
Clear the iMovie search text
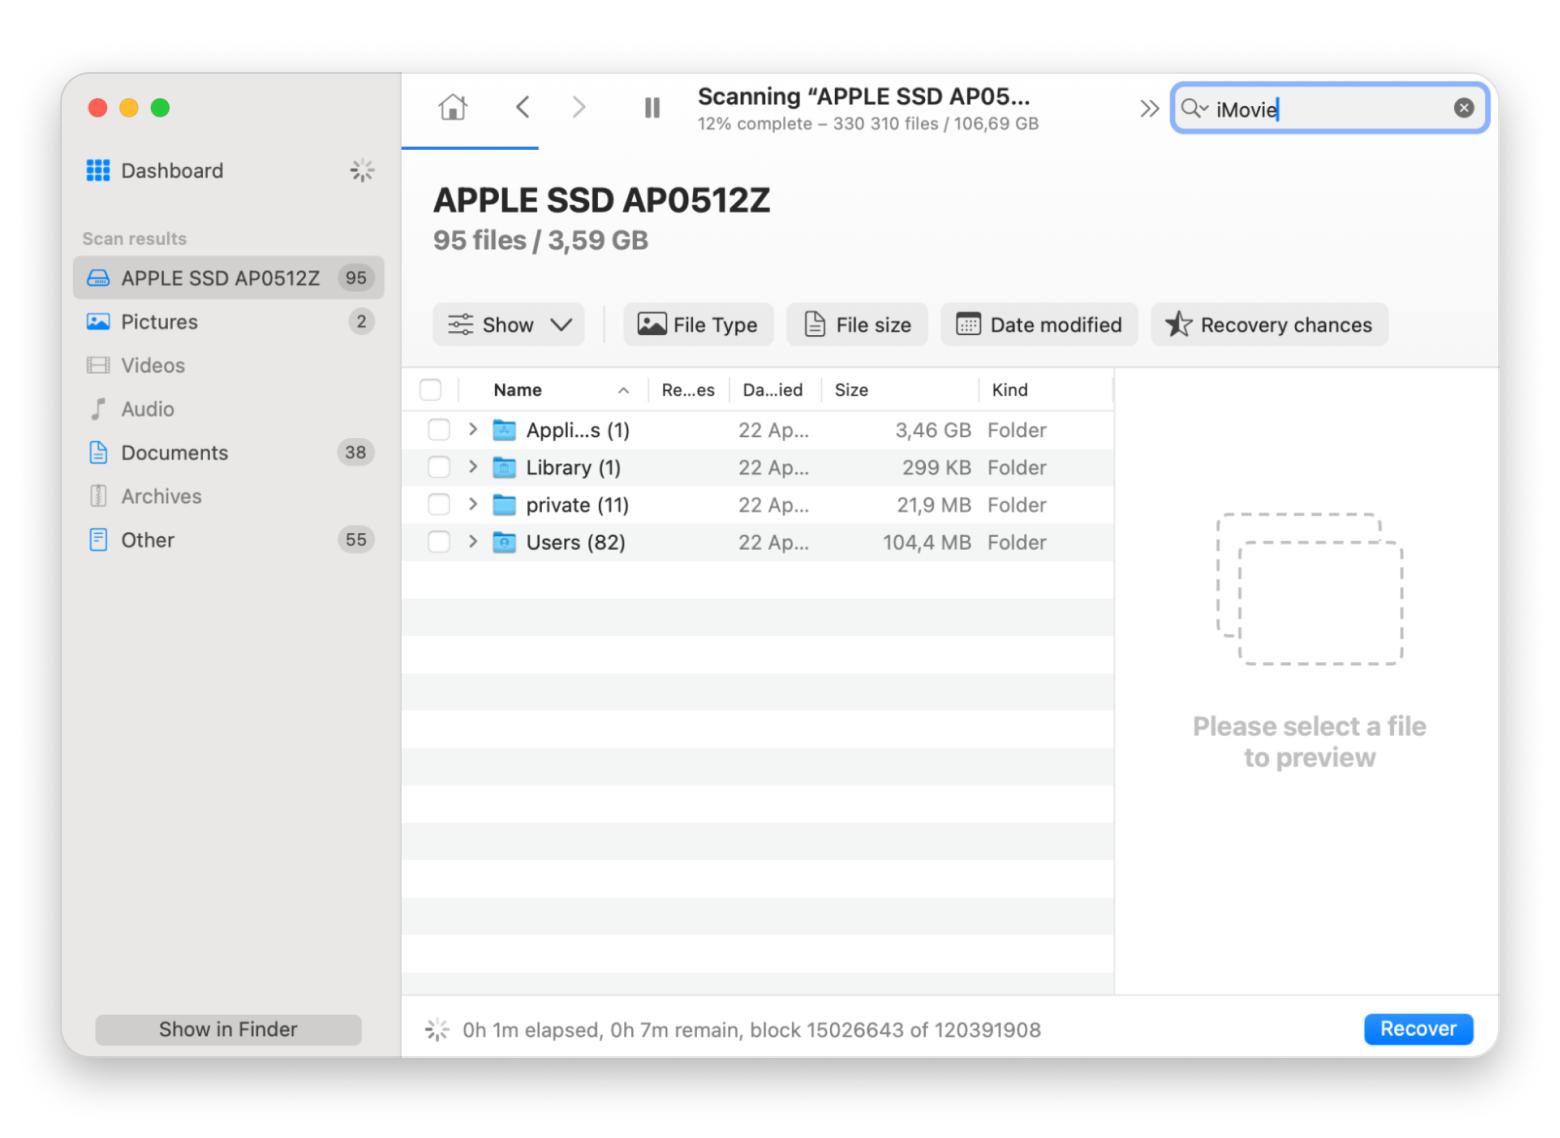[x=1463, y=108]
